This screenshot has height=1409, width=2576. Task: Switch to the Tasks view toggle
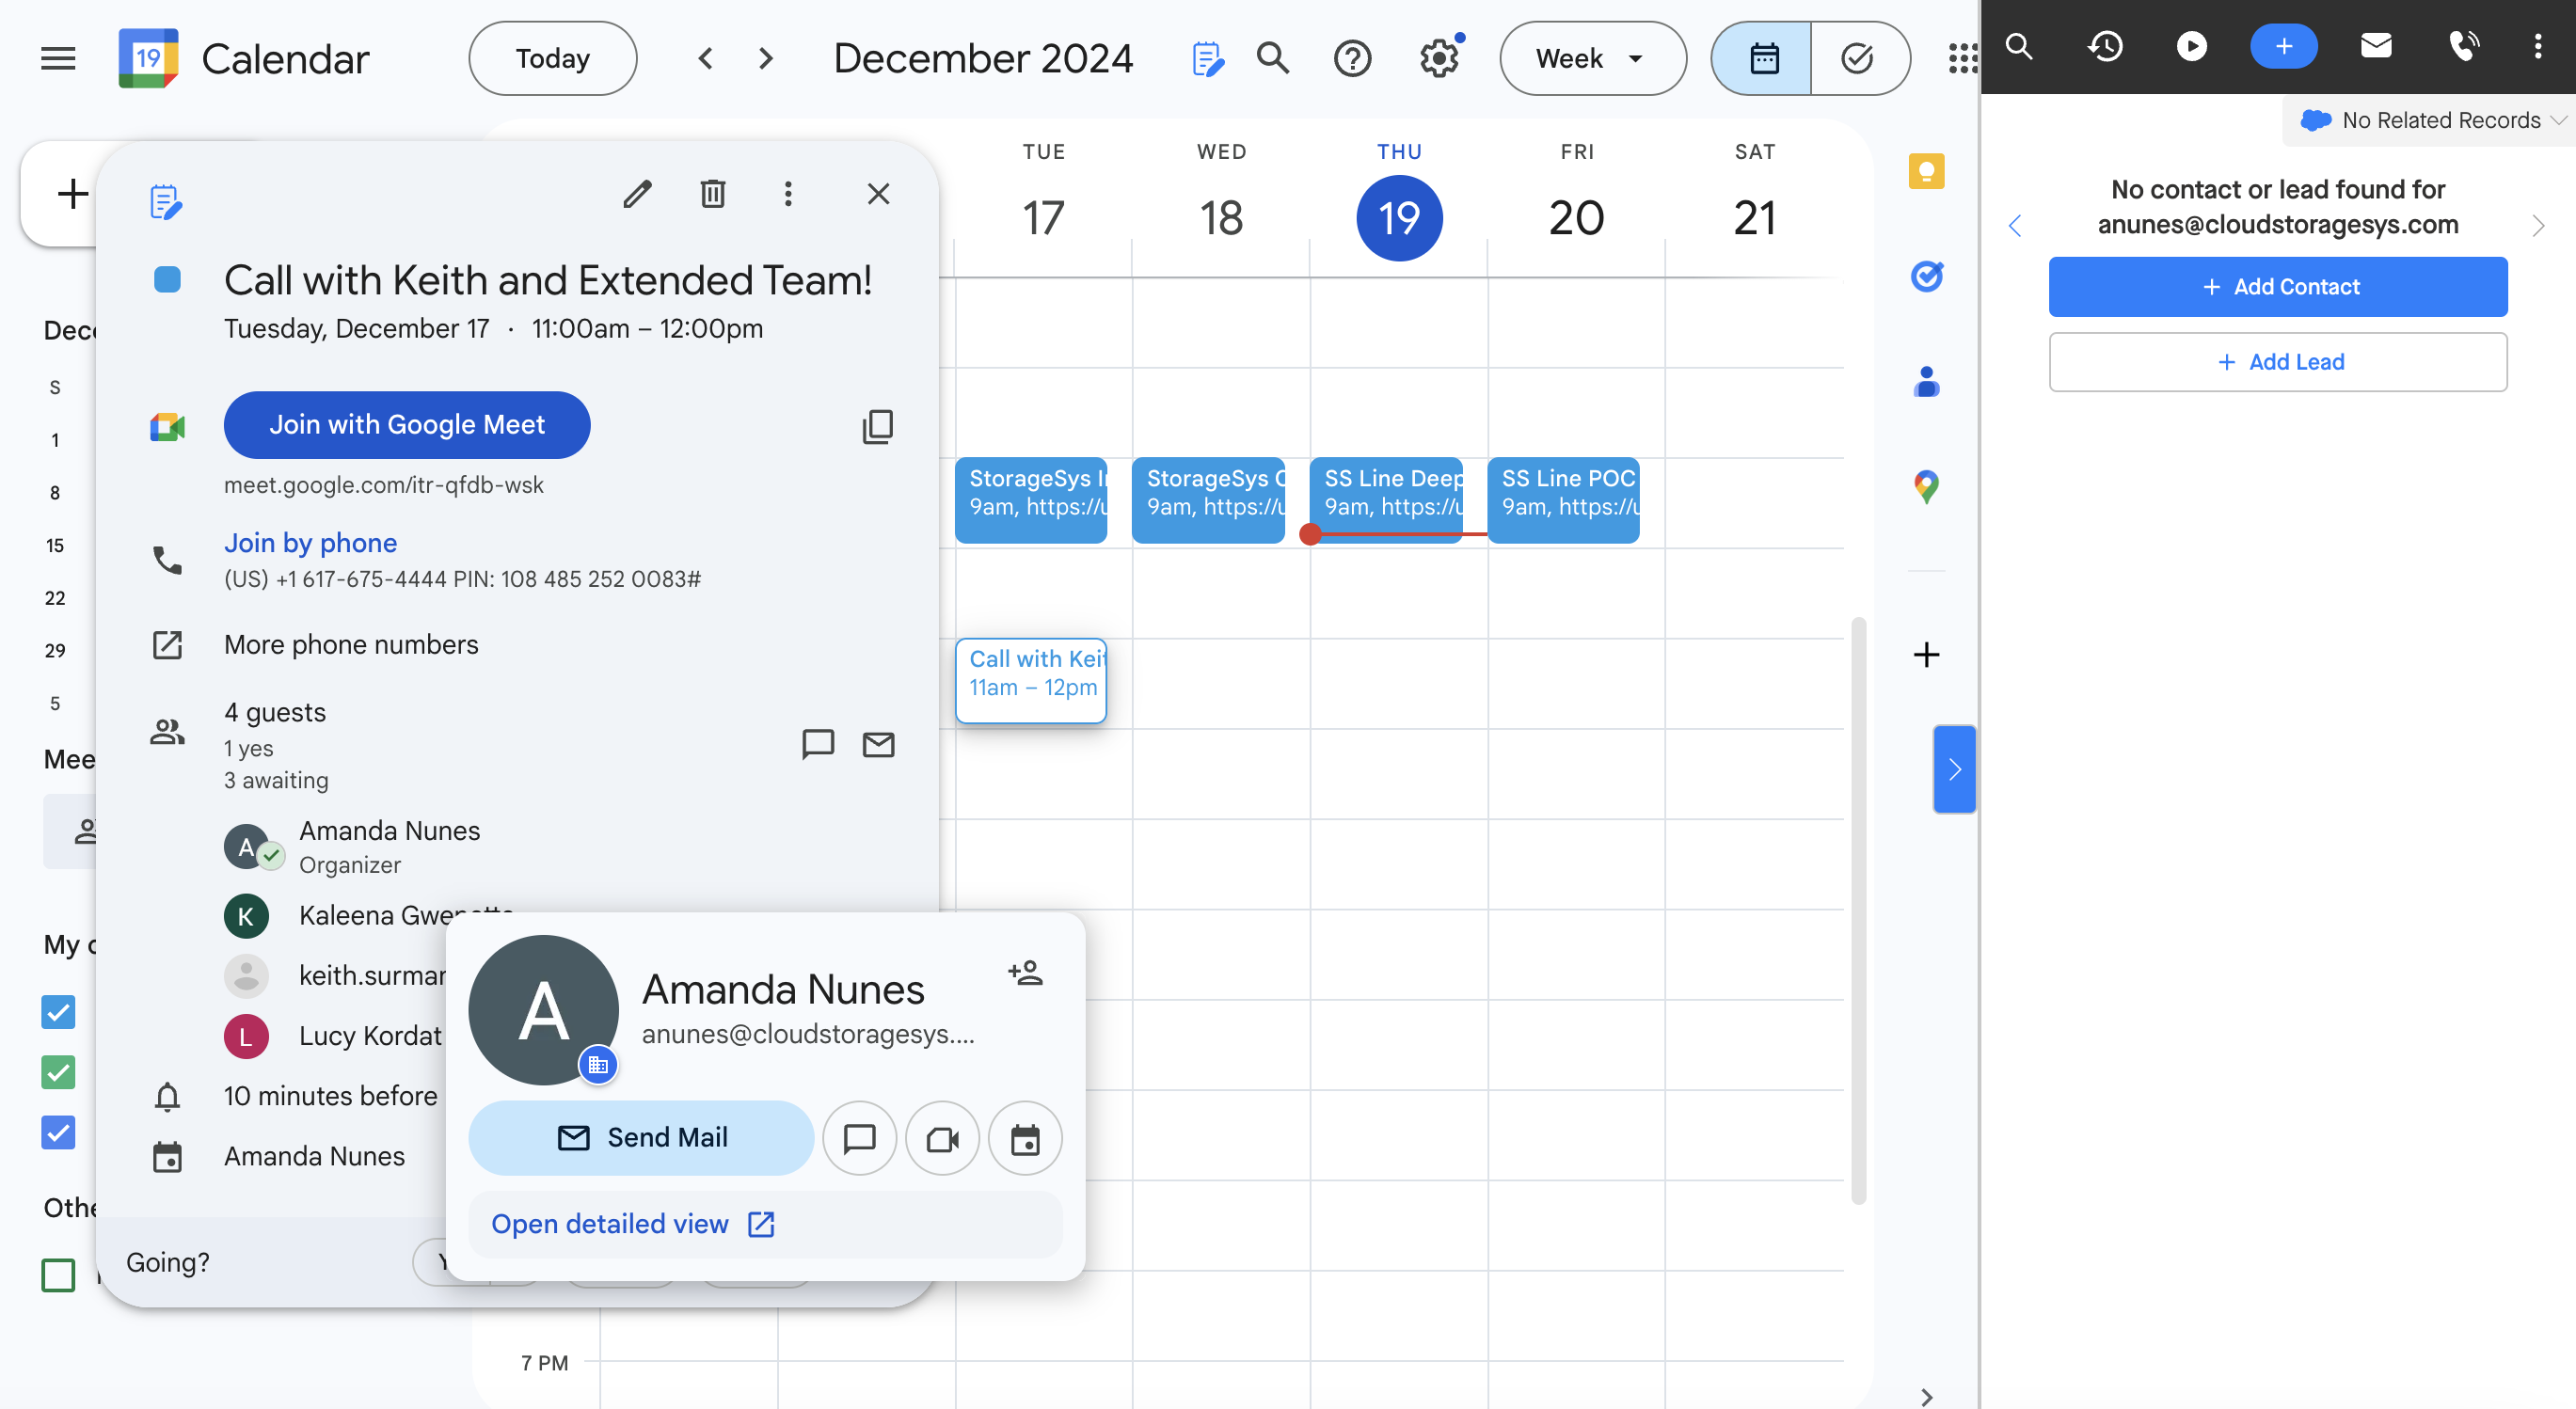[1857, 59]
